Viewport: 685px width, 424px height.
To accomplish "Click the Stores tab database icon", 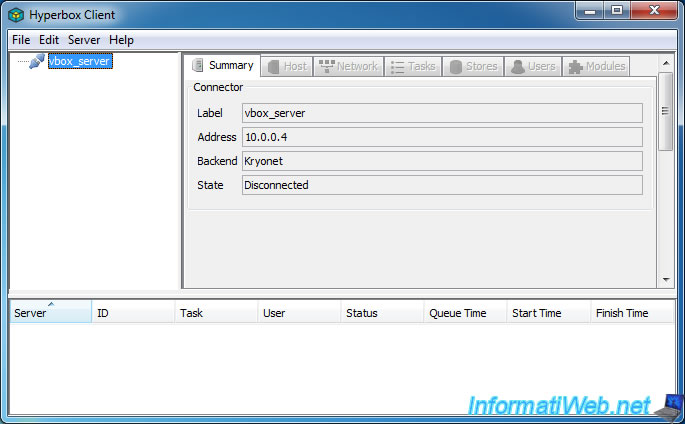I will click(456, 67).
